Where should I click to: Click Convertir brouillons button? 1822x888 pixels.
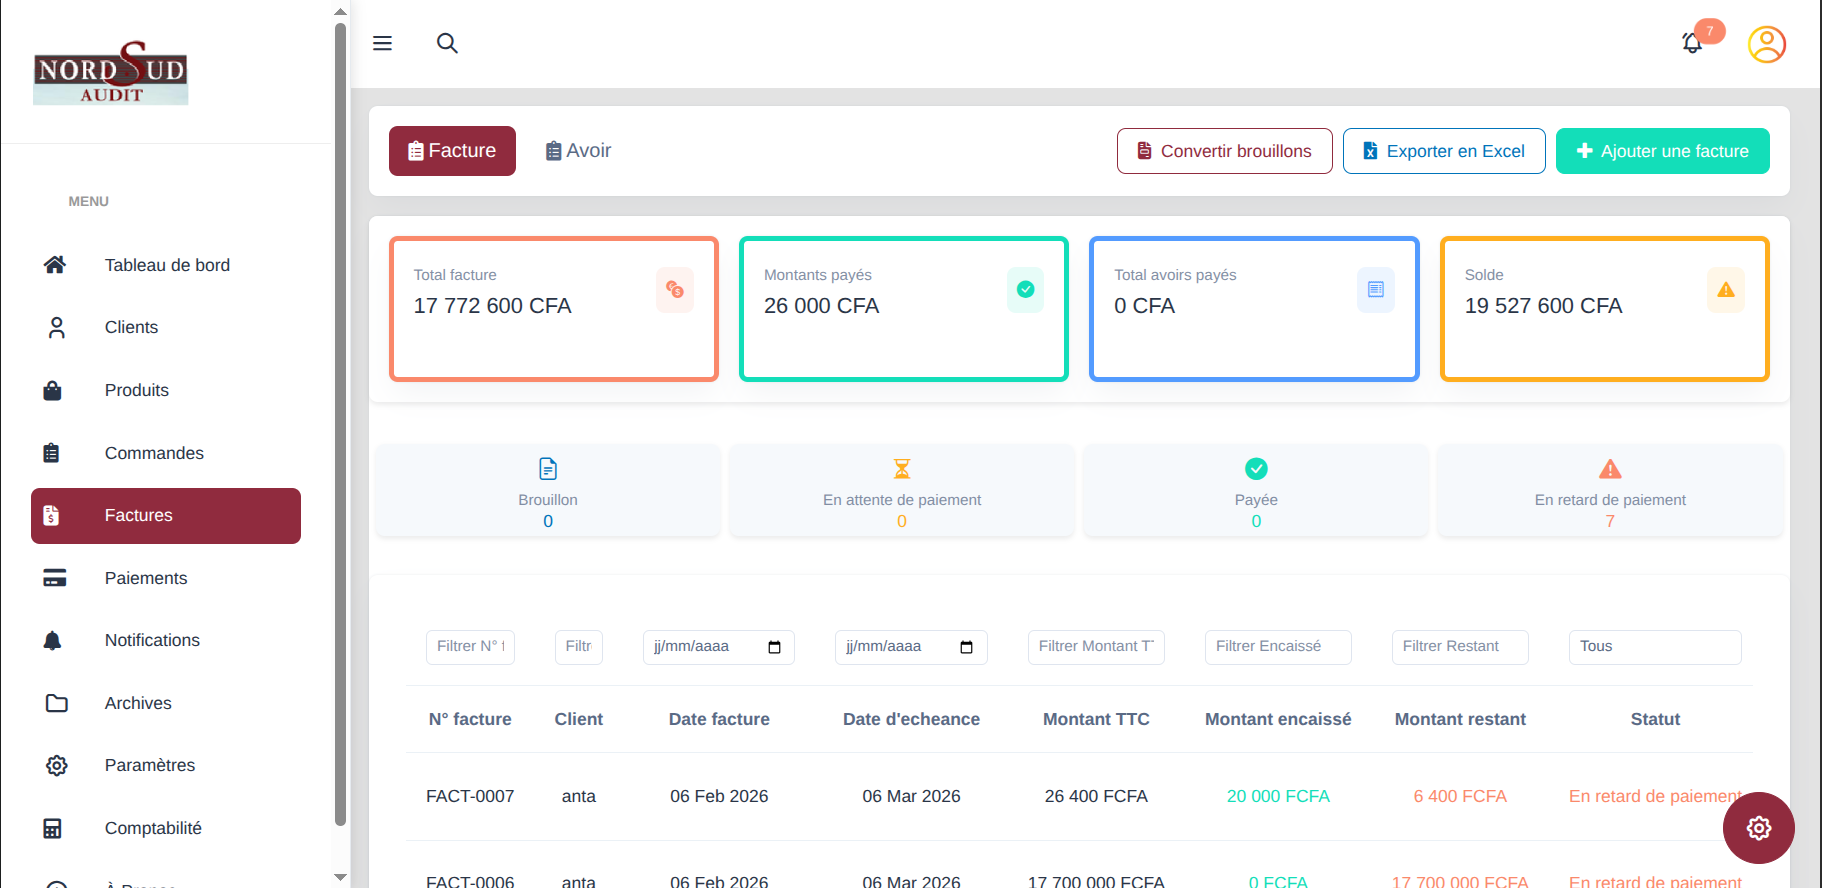click(x=1224, y=151)
